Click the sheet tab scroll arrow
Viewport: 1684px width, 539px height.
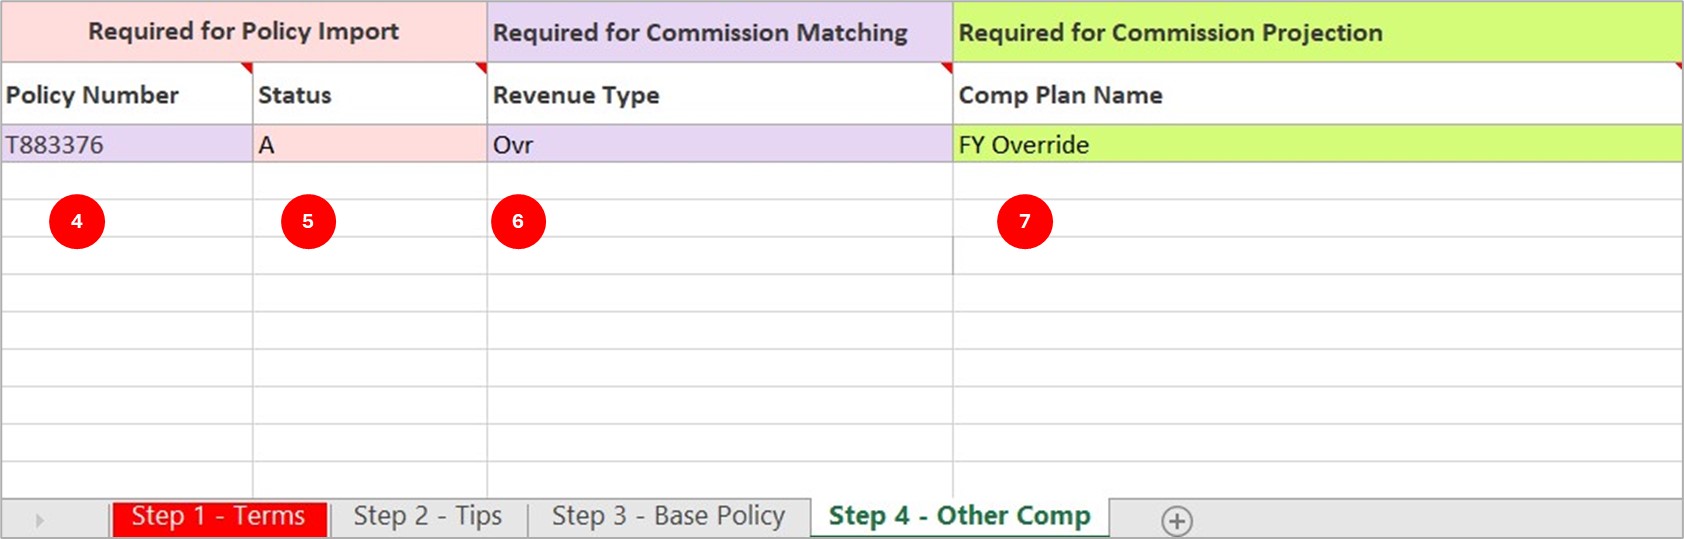[x=40, y=520]
